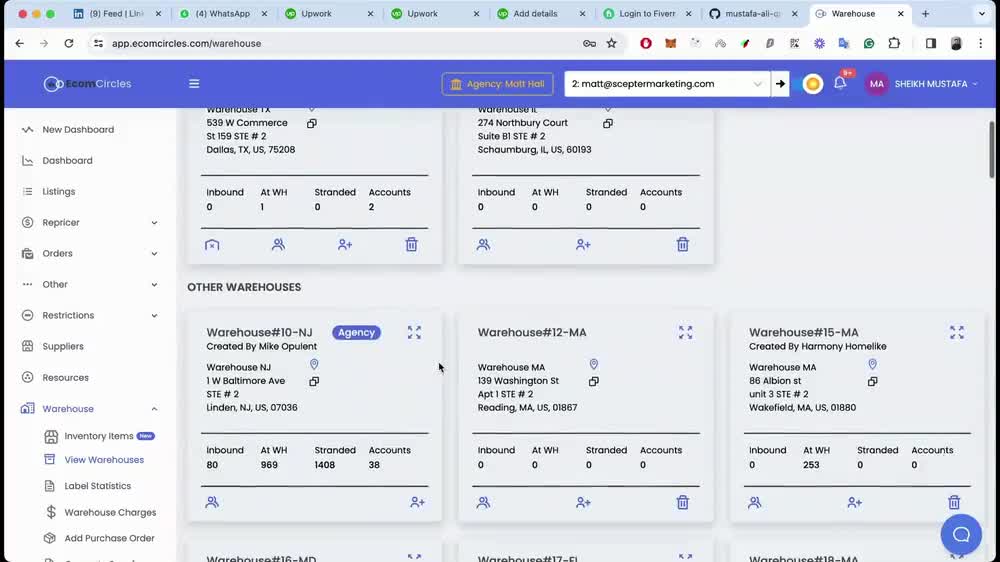This screenshot has width=1000, height=562.
Task: Add user to Warehouse#10-NJ
Action: [417, 503]
